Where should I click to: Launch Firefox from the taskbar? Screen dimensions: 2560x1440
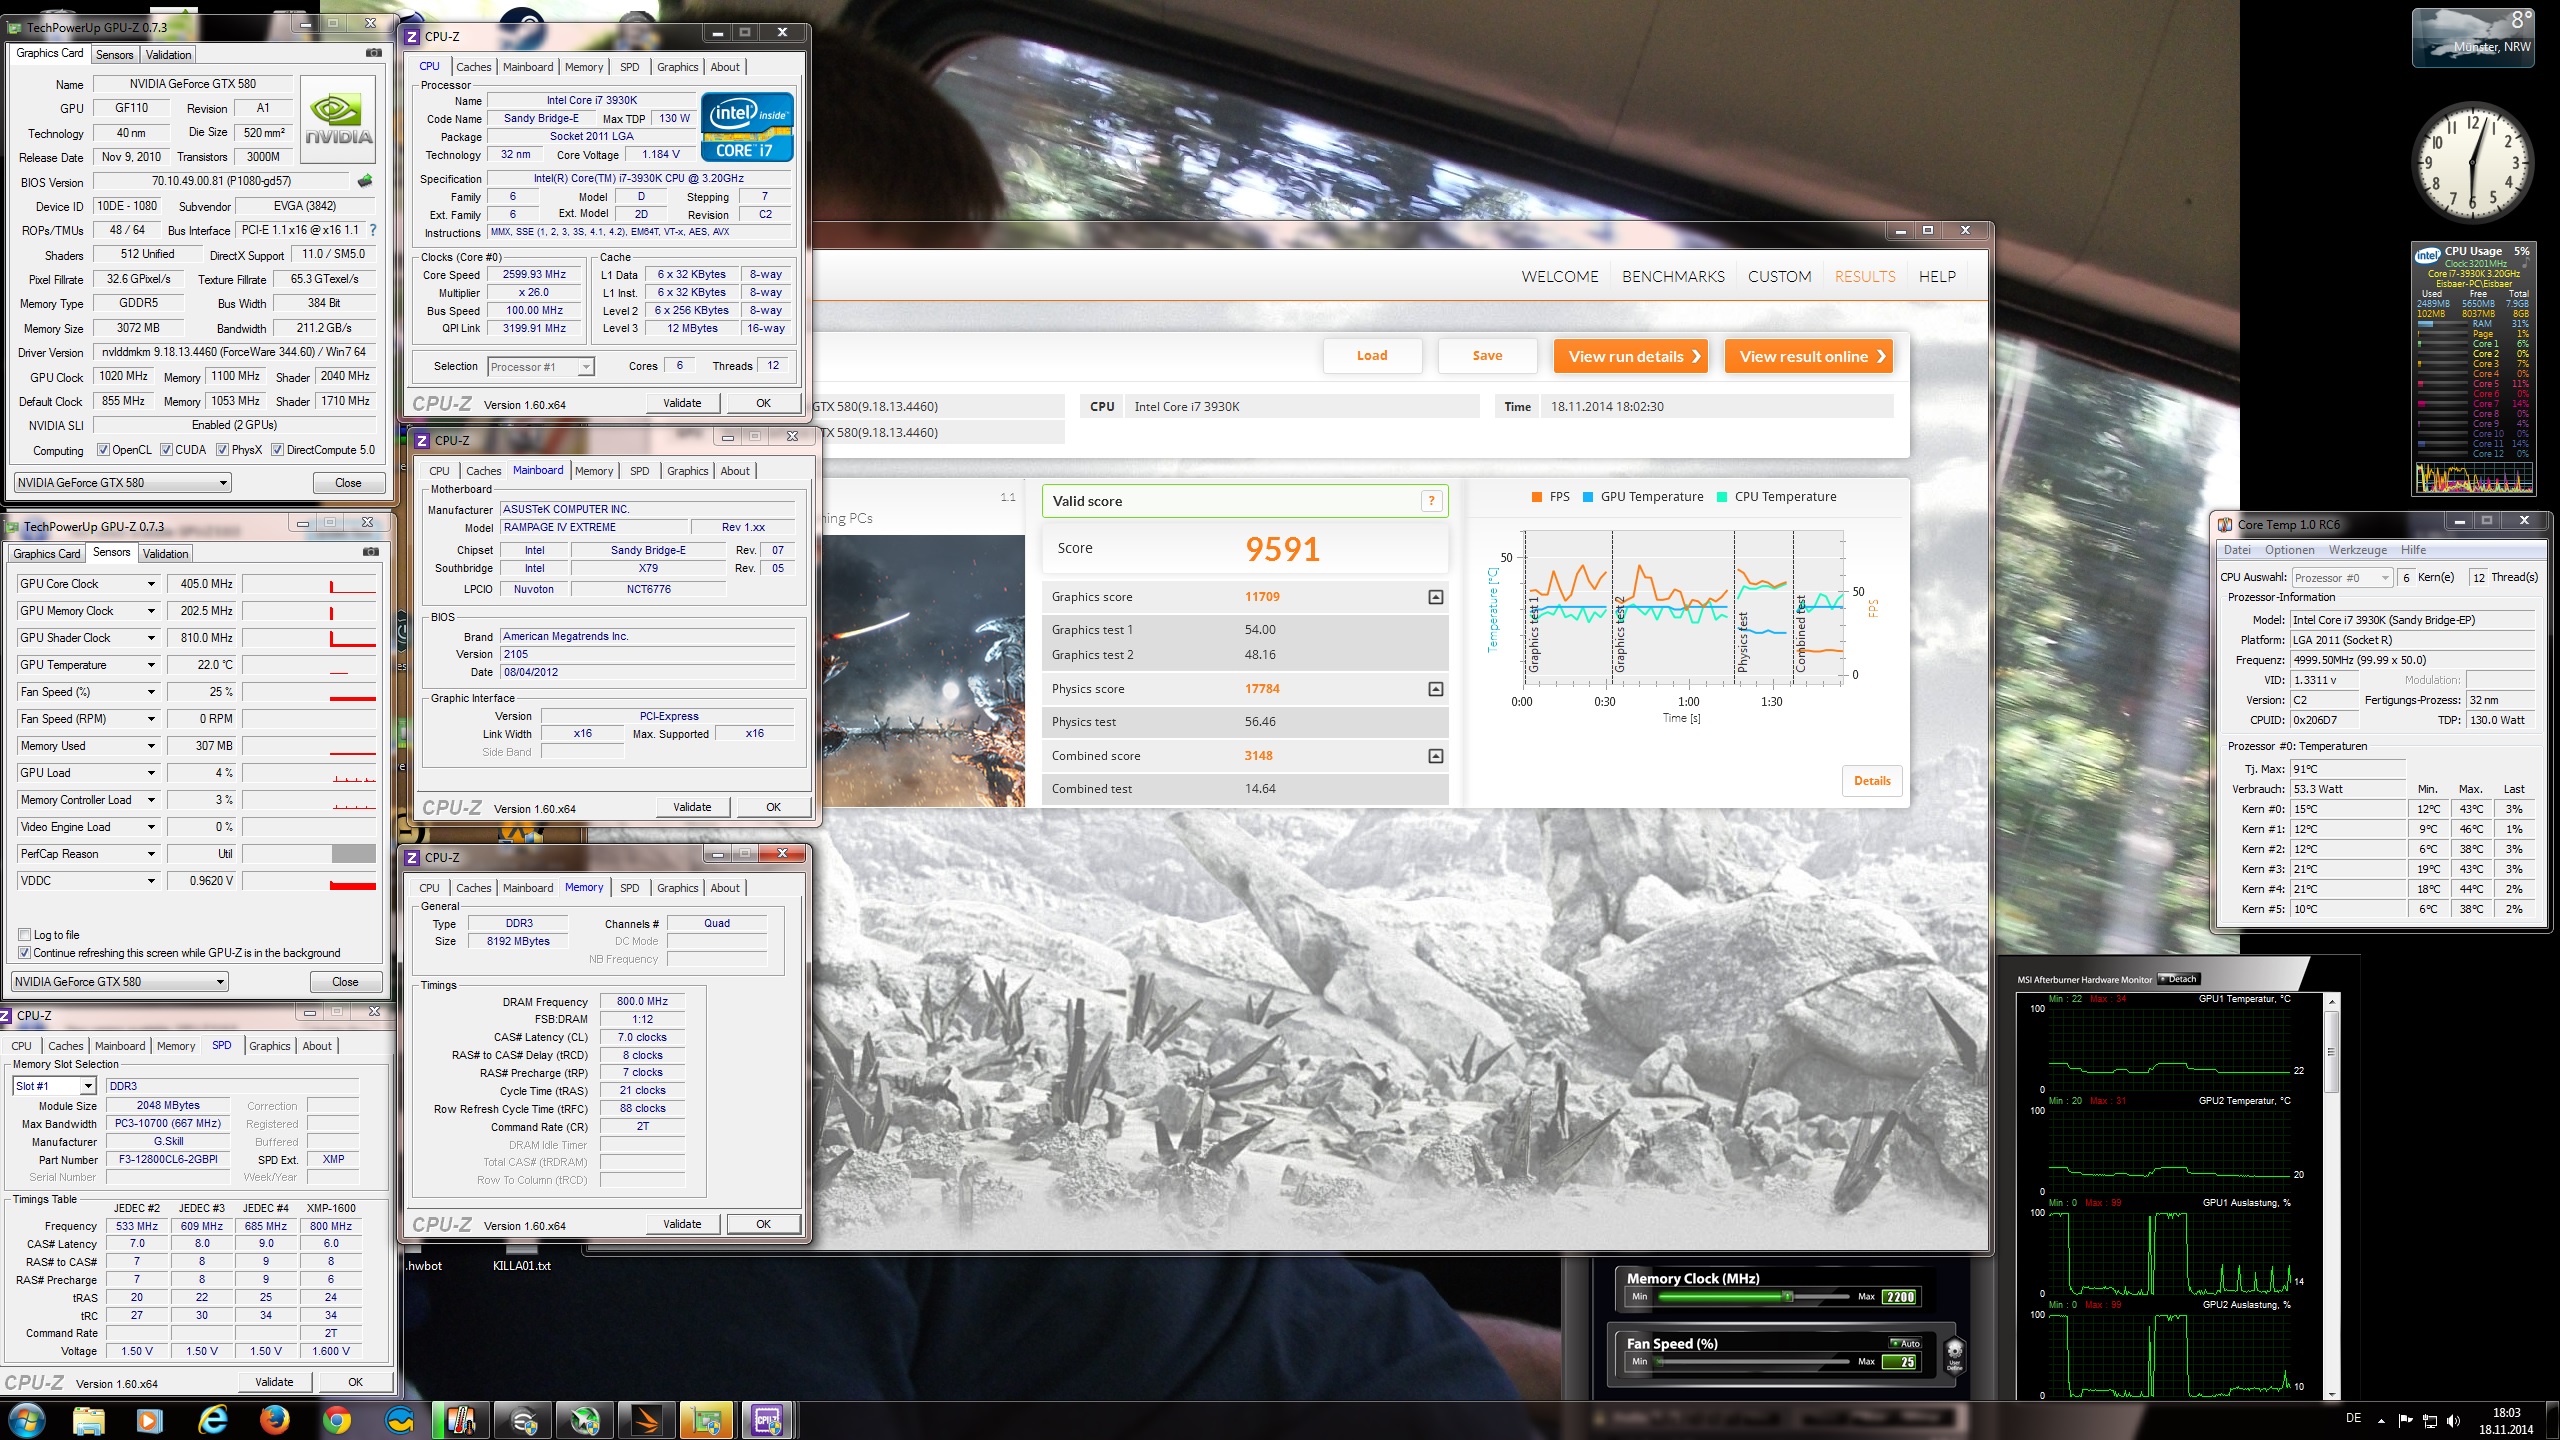click(275, 1420)
